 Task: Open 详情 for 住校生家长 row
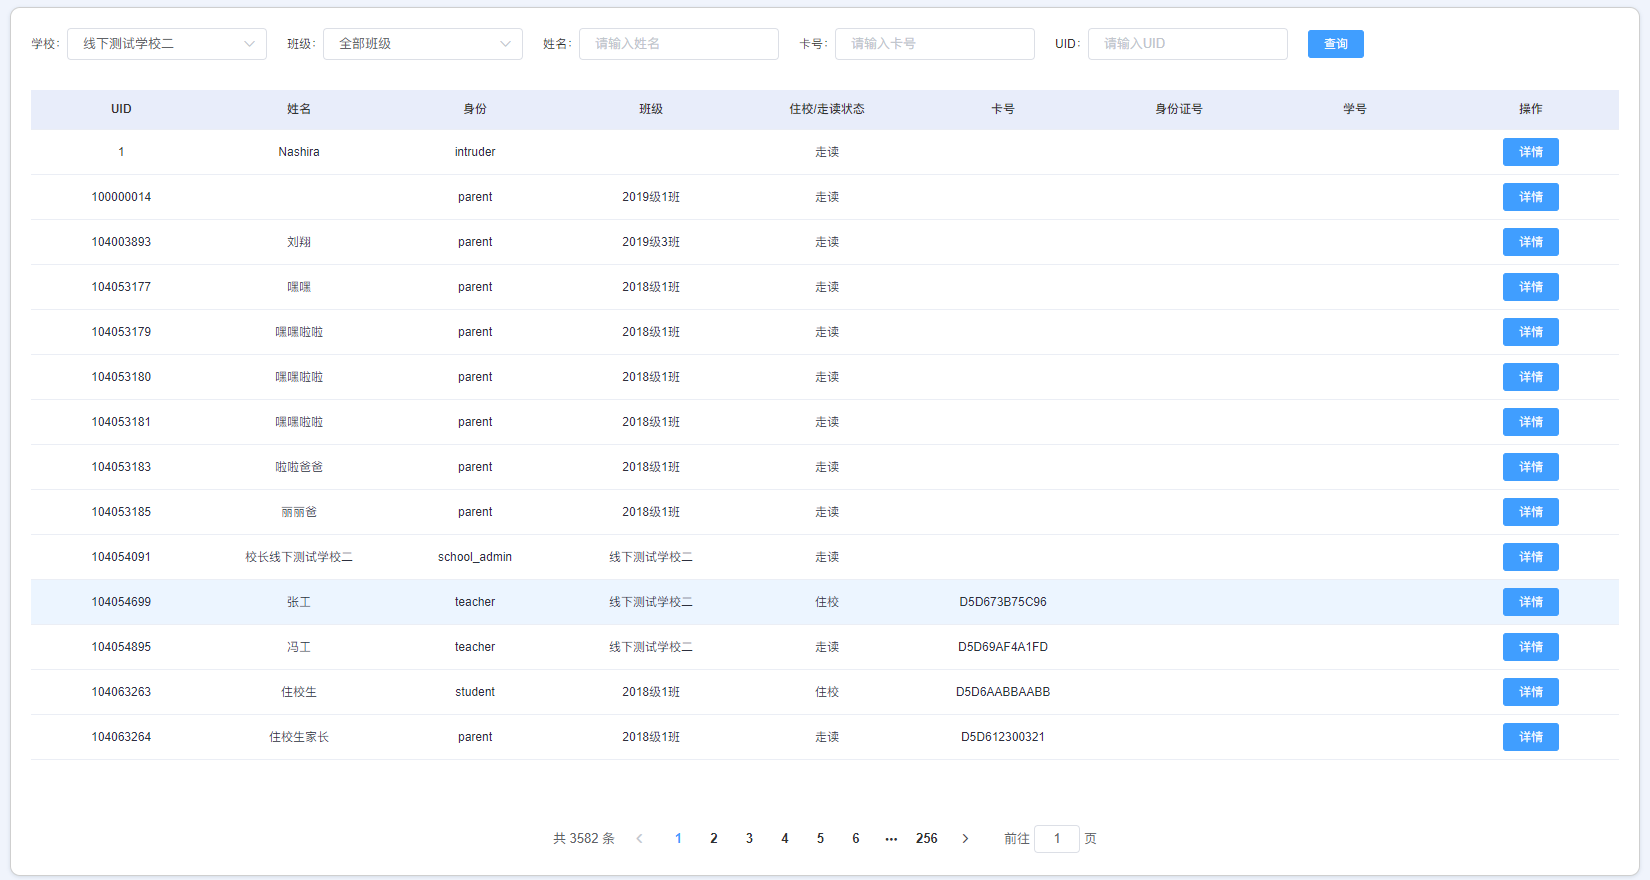pyautogui.click(x=1530, y=737)
